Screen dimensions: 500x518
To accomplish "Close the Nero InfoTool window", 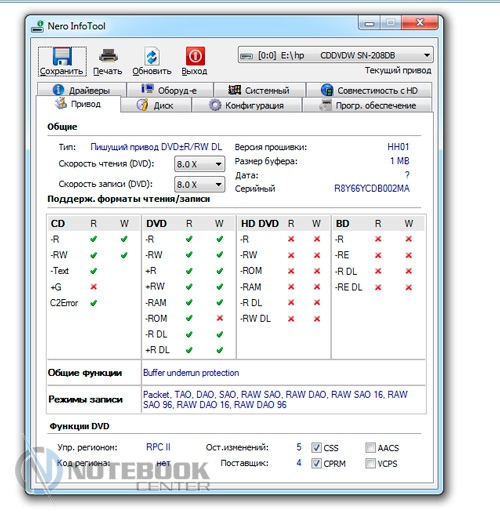I will [x=420, y=23].
